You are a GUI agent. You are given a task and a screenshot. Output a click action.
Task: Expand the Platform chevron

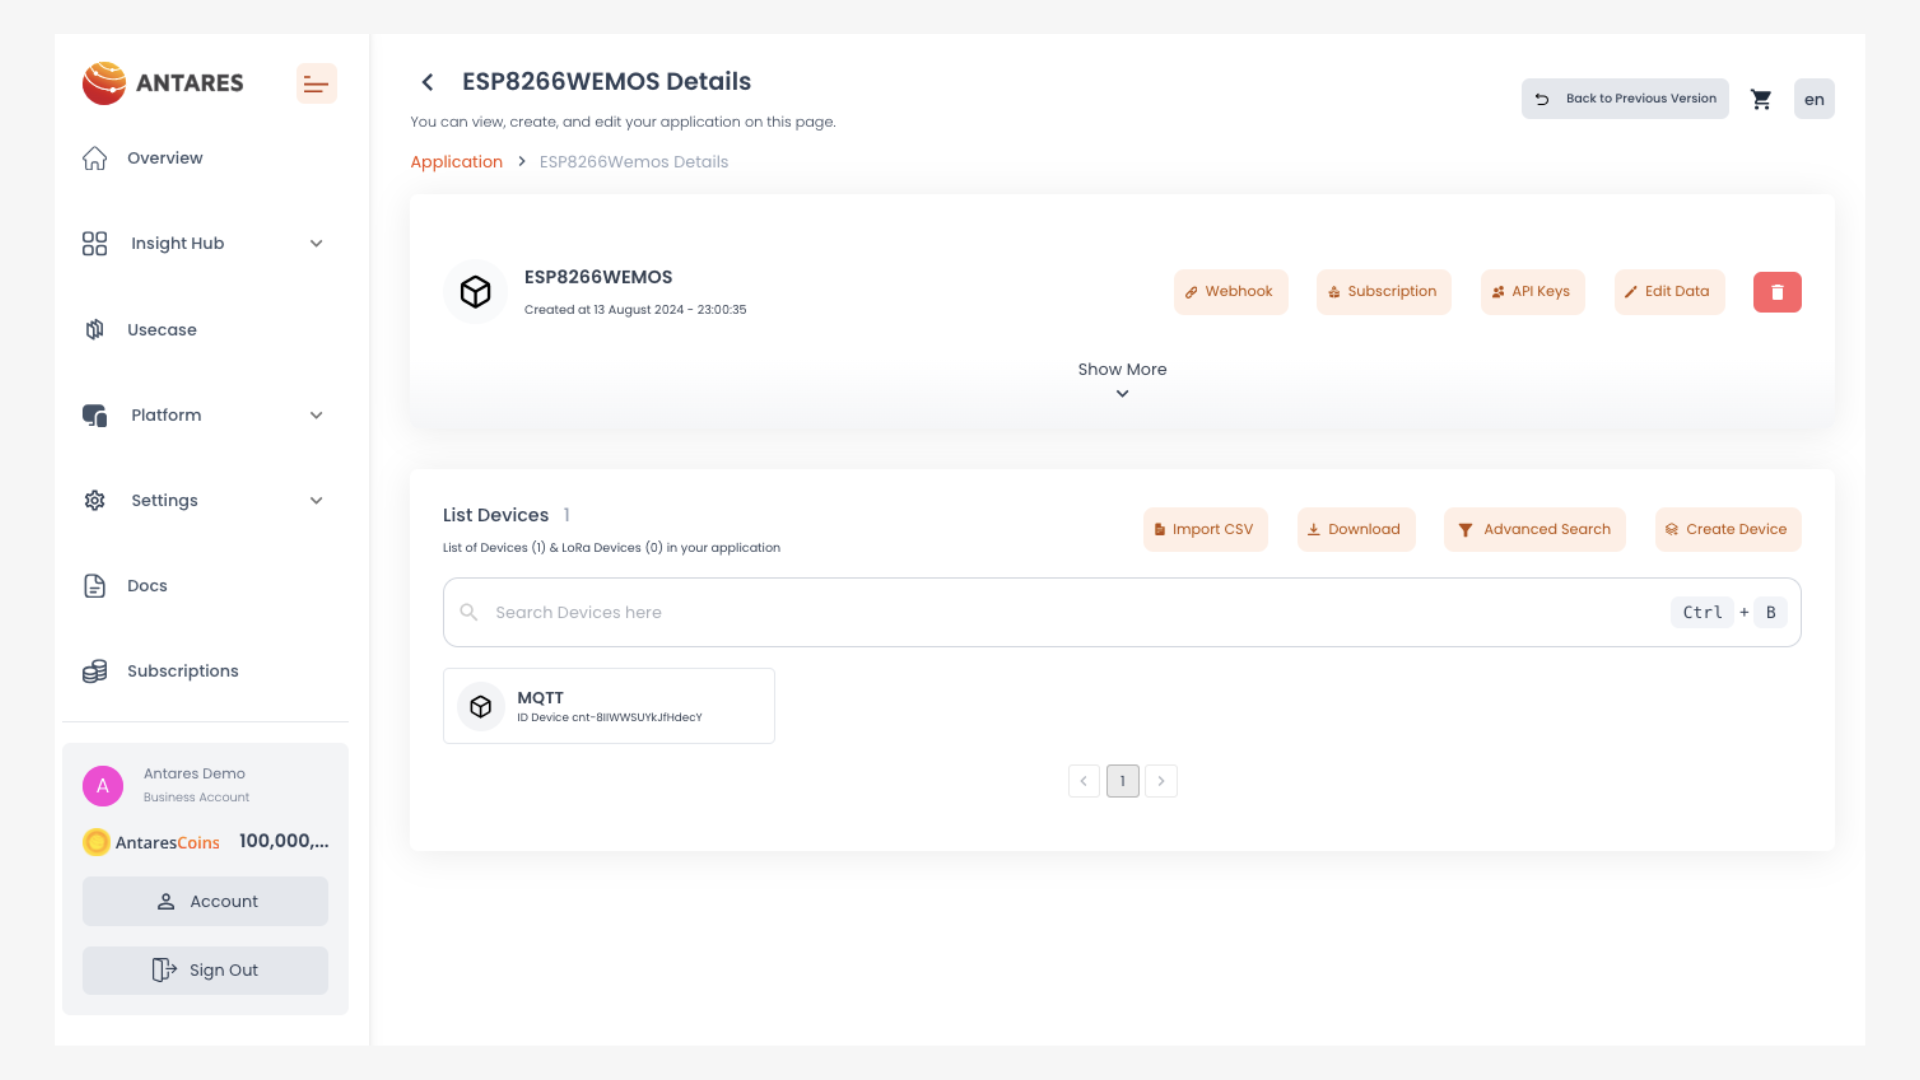[x=316, y=415]
